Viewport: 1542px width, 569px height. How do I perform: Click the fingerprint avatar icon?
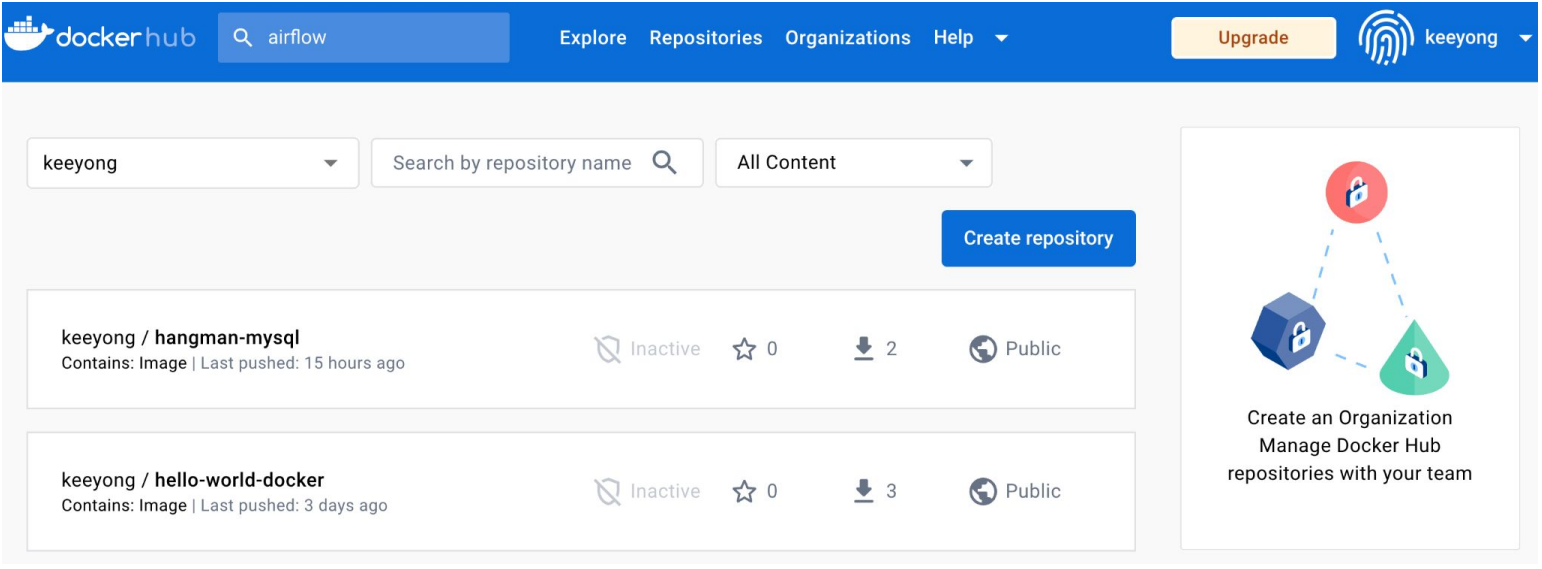click(1385, 38)
